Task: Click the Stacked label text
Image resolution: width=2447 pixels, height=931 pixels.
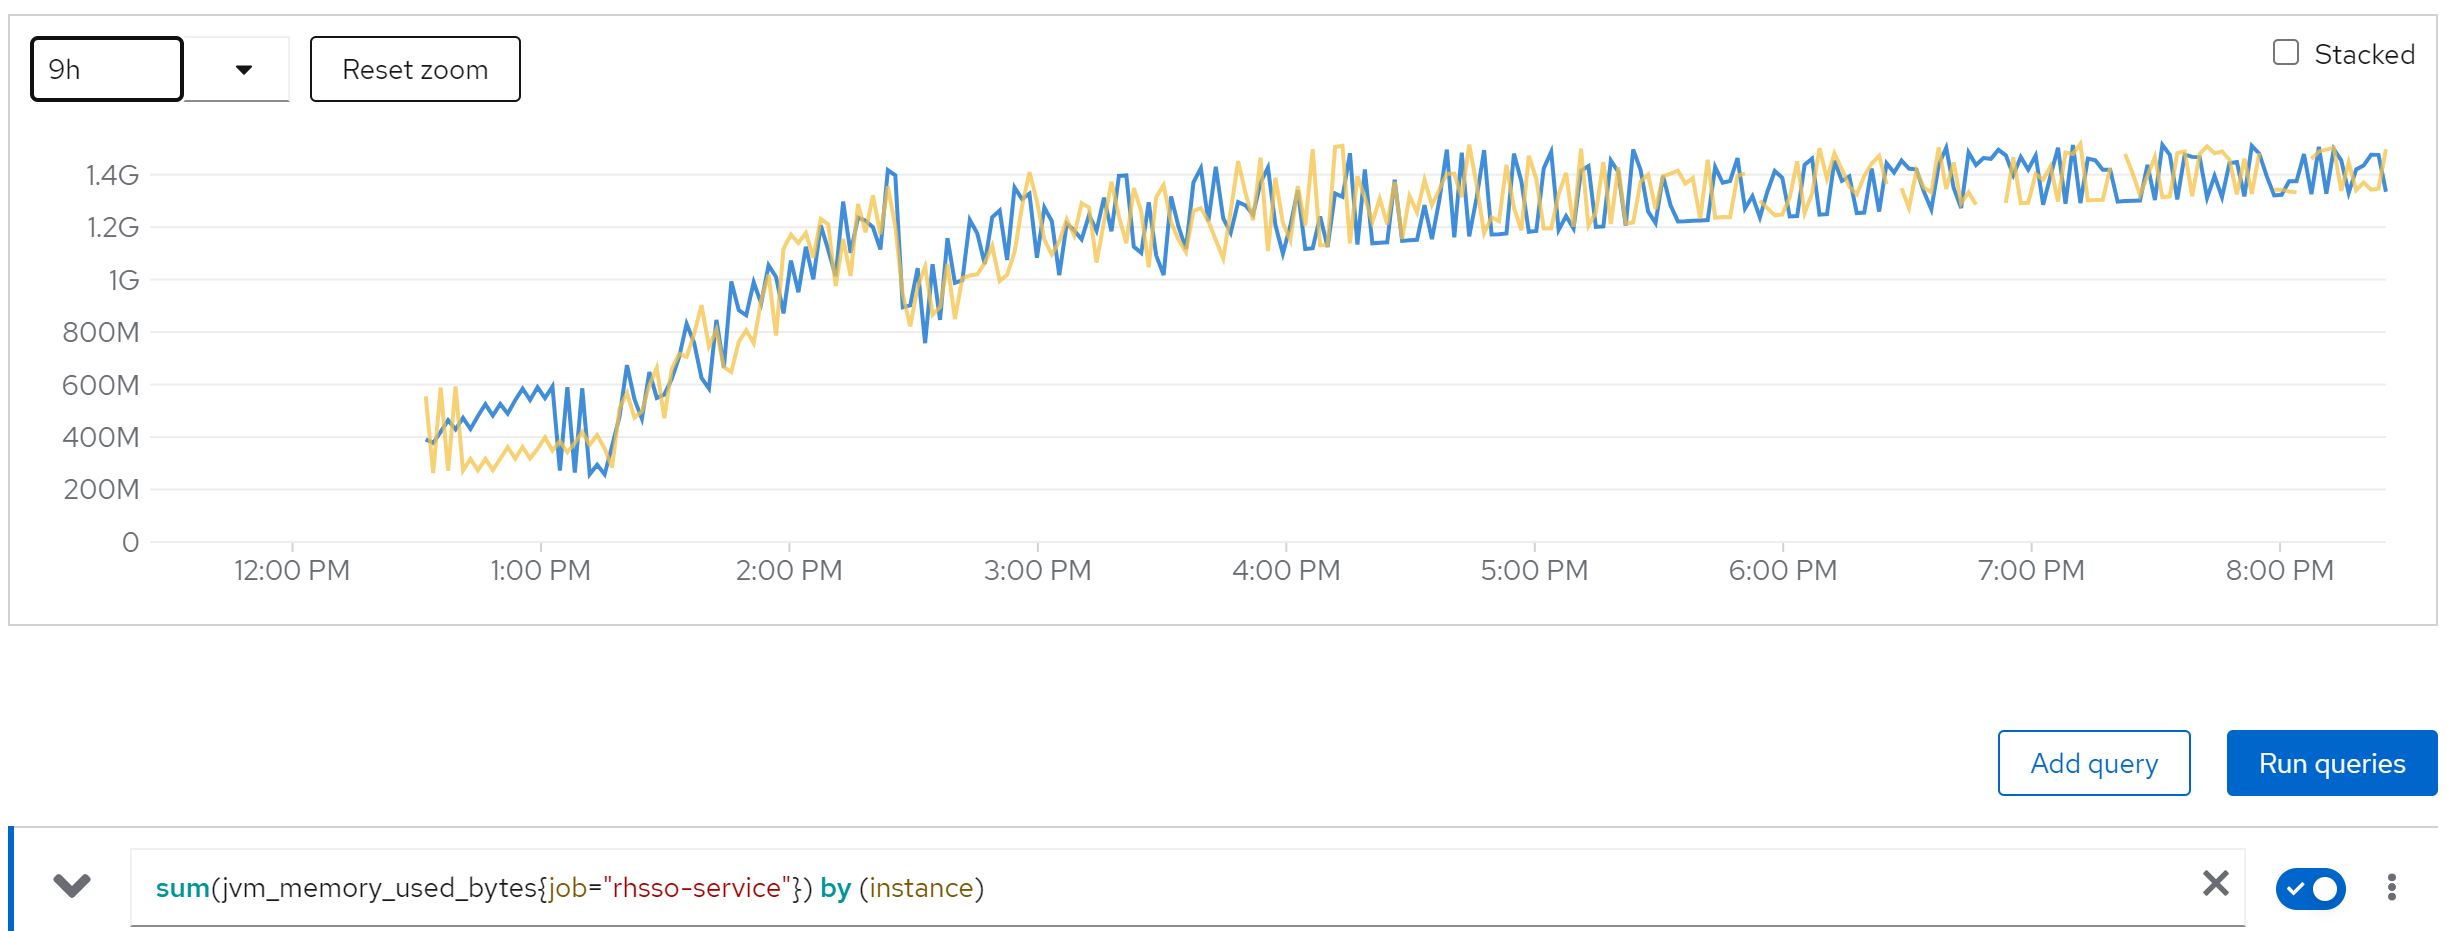Action: point(2364,54)
